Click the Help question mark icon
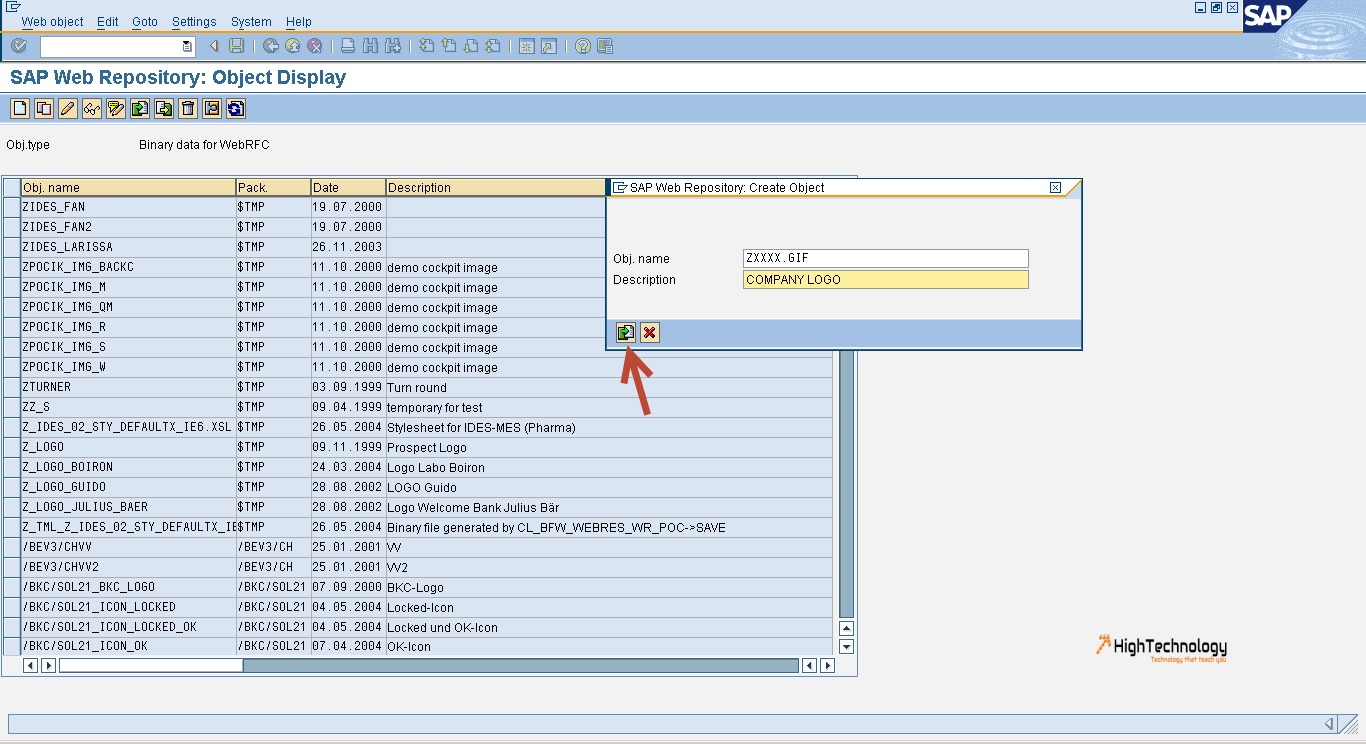Image resolution: width=1366 pixels, height=744 pixels. pos(583,46)
